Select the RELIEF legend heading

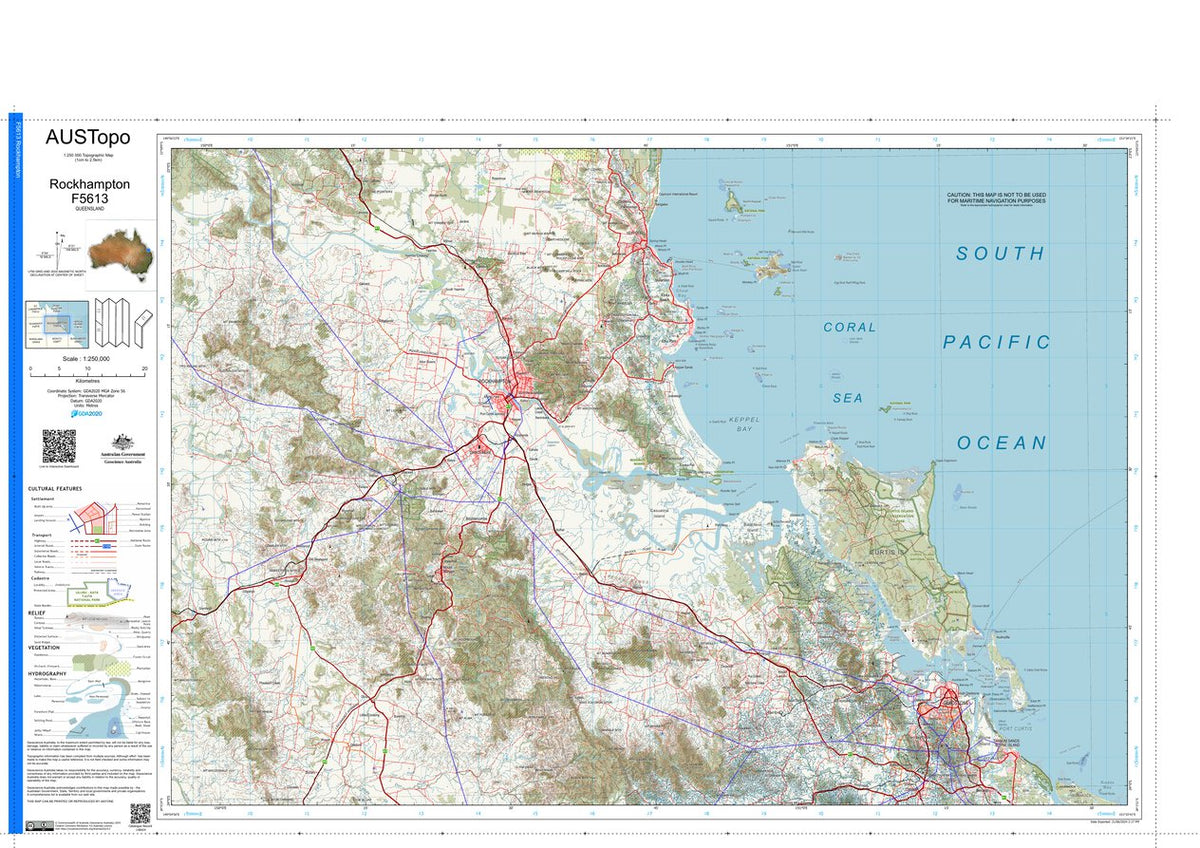click(37, 612)
